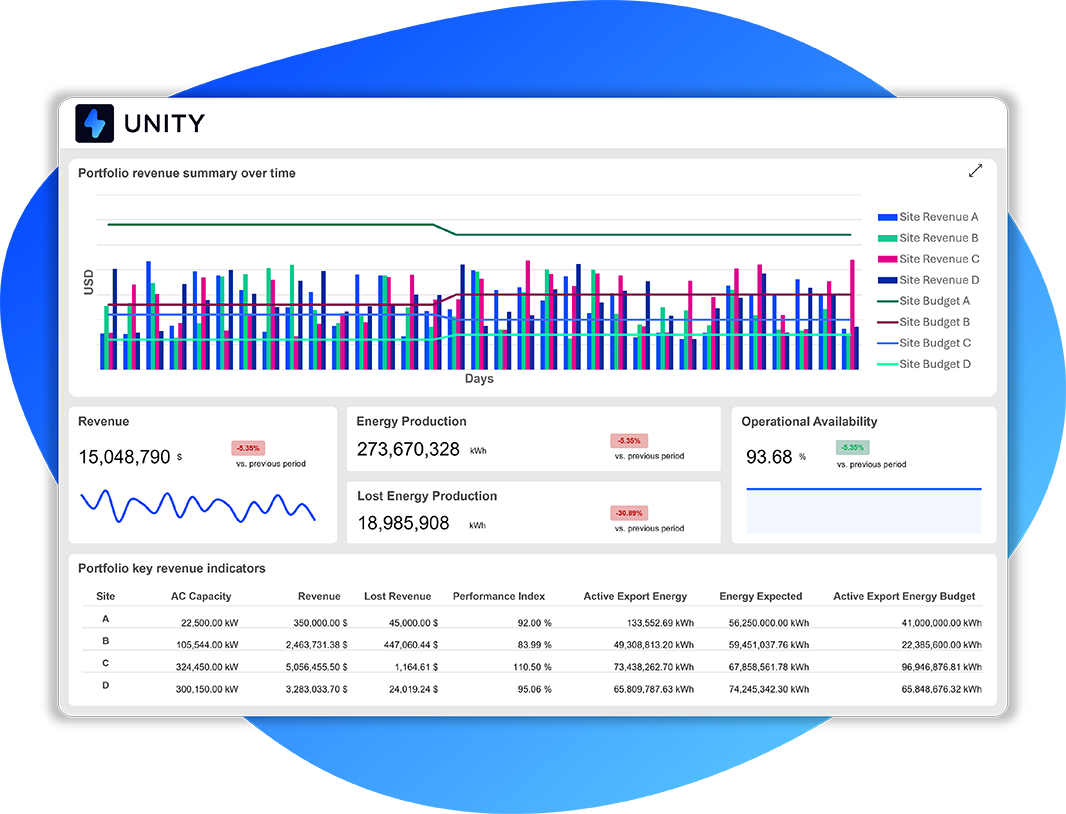Click the blue availability progress bar
The width and height of the screenshot is (1066, 814).
(x=862, y=487)
